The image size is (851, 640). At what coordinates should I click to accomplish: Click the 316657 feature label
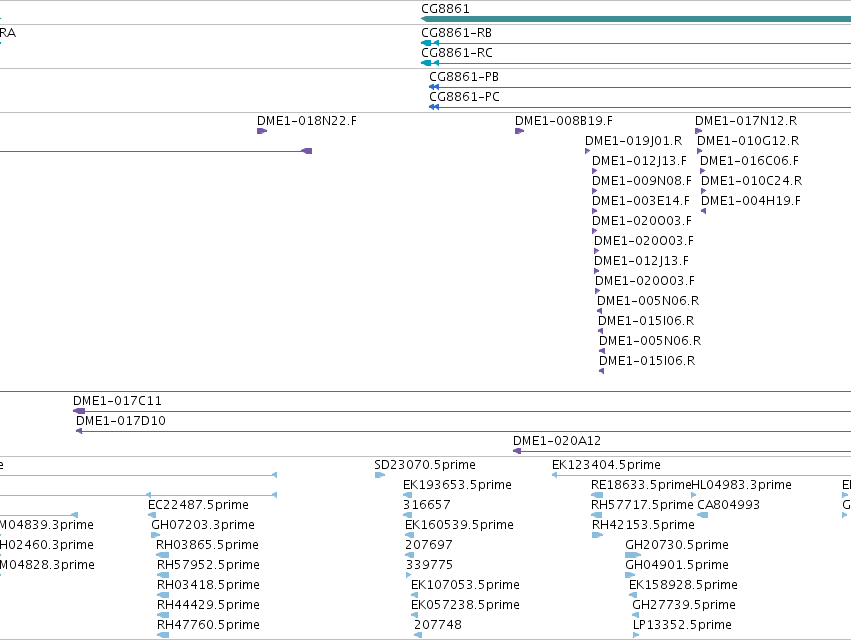[x=427, y=505]
